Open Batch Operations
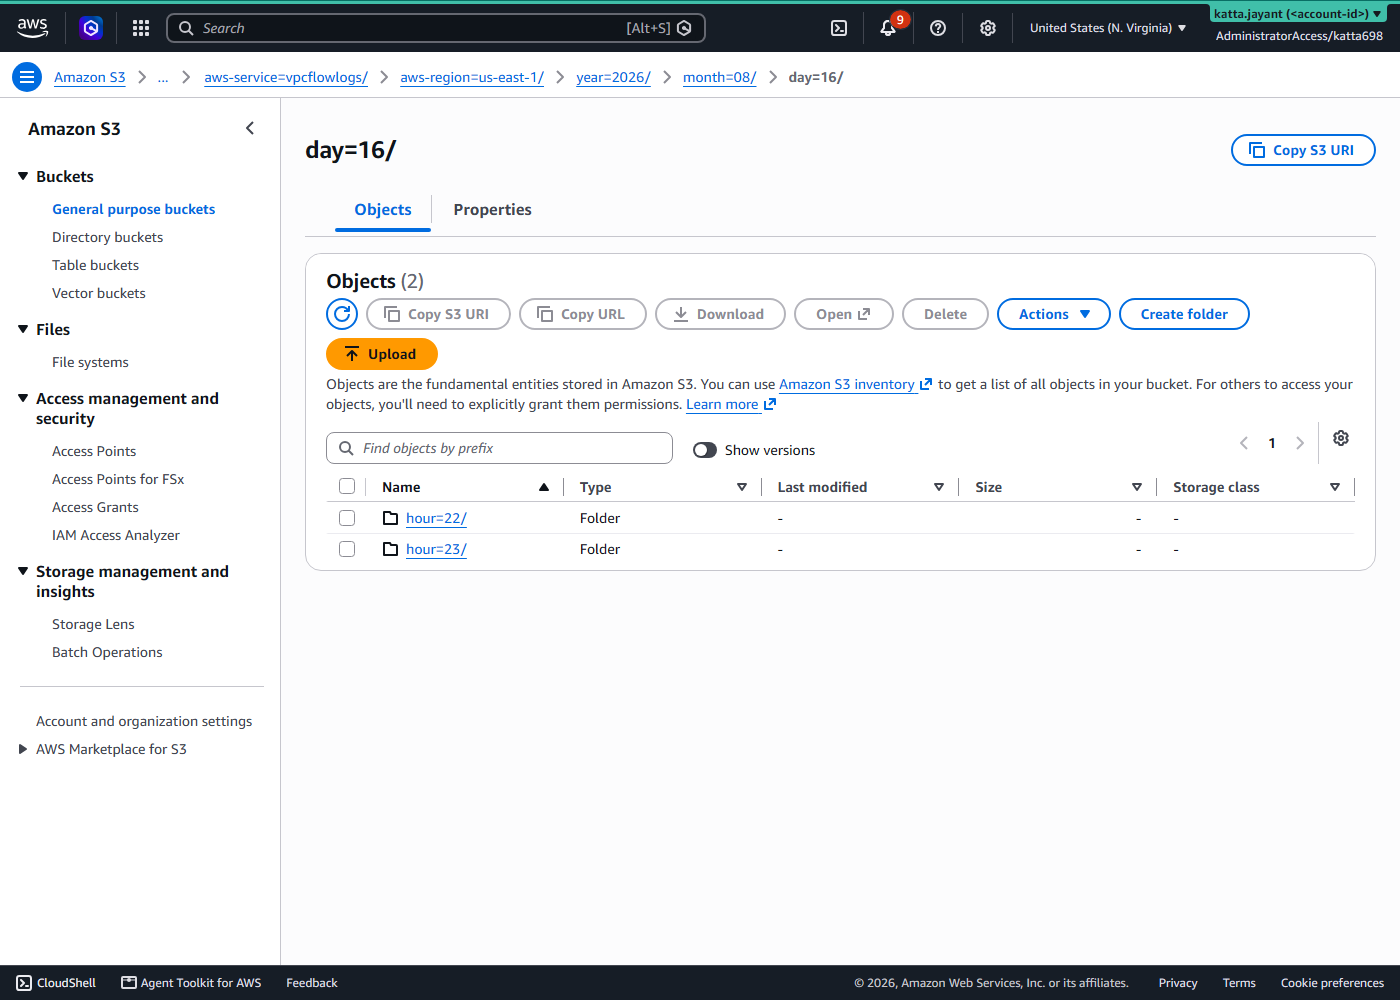Viewport: 1400px width, 1000px height. click(107, 652)
